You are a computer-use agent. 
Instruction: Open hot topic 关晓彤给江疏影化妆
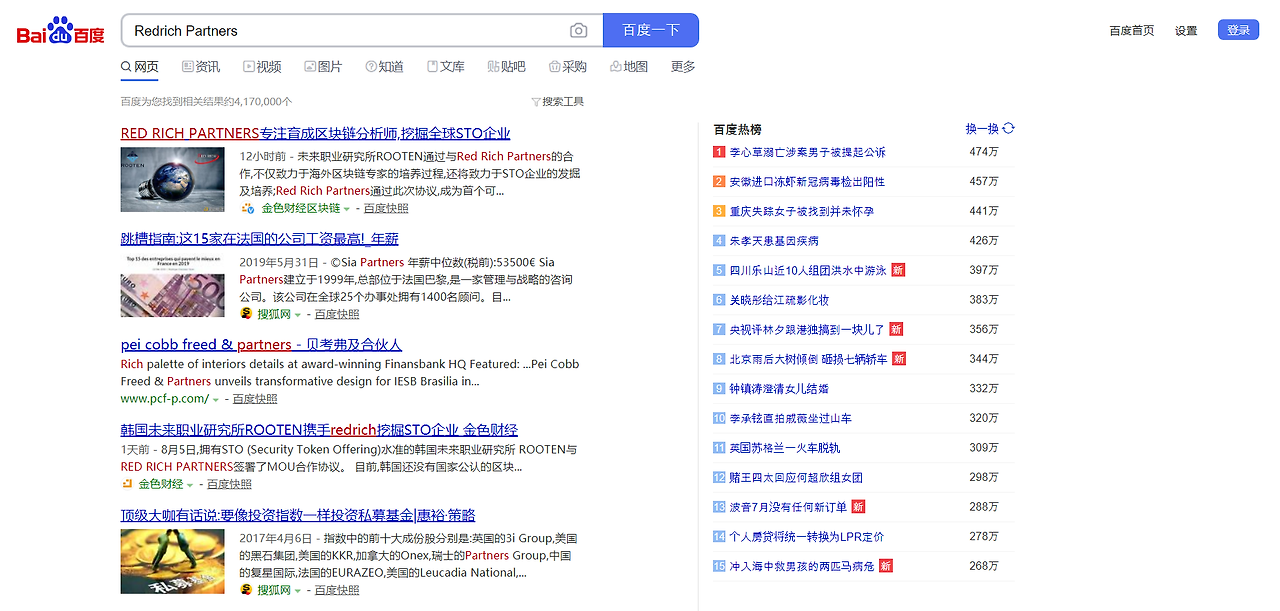[780, 300]
